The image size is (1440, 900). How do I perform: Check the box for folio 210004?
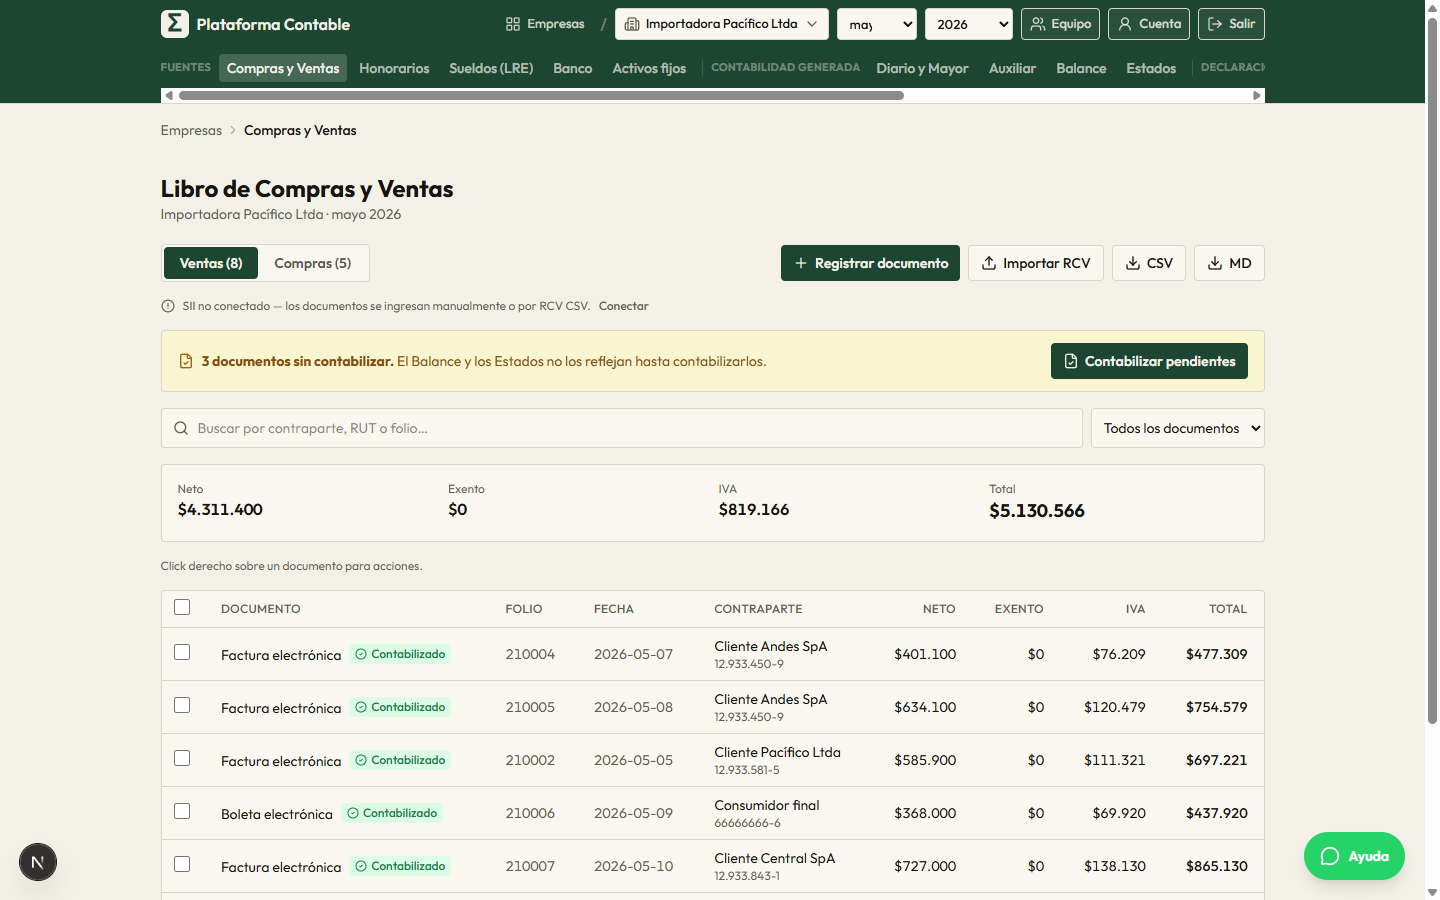pos(182,652)
